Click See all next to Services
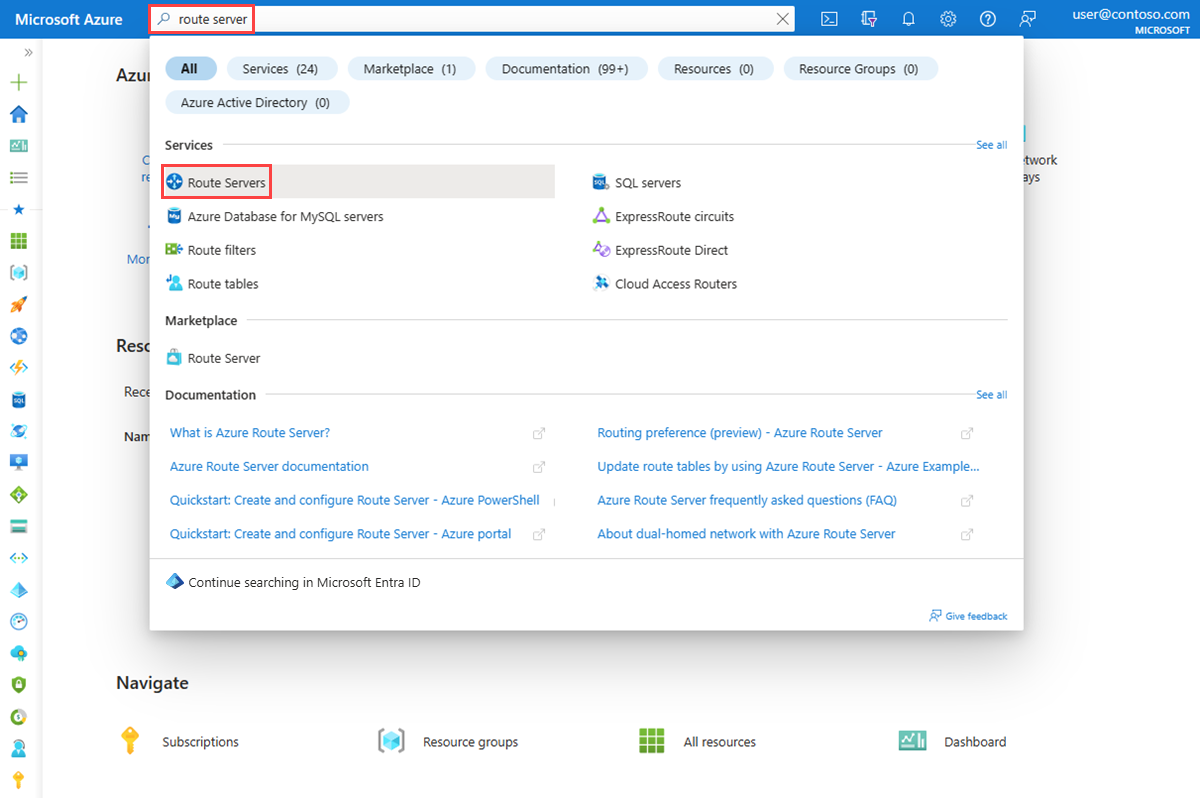 pos(991,145)
